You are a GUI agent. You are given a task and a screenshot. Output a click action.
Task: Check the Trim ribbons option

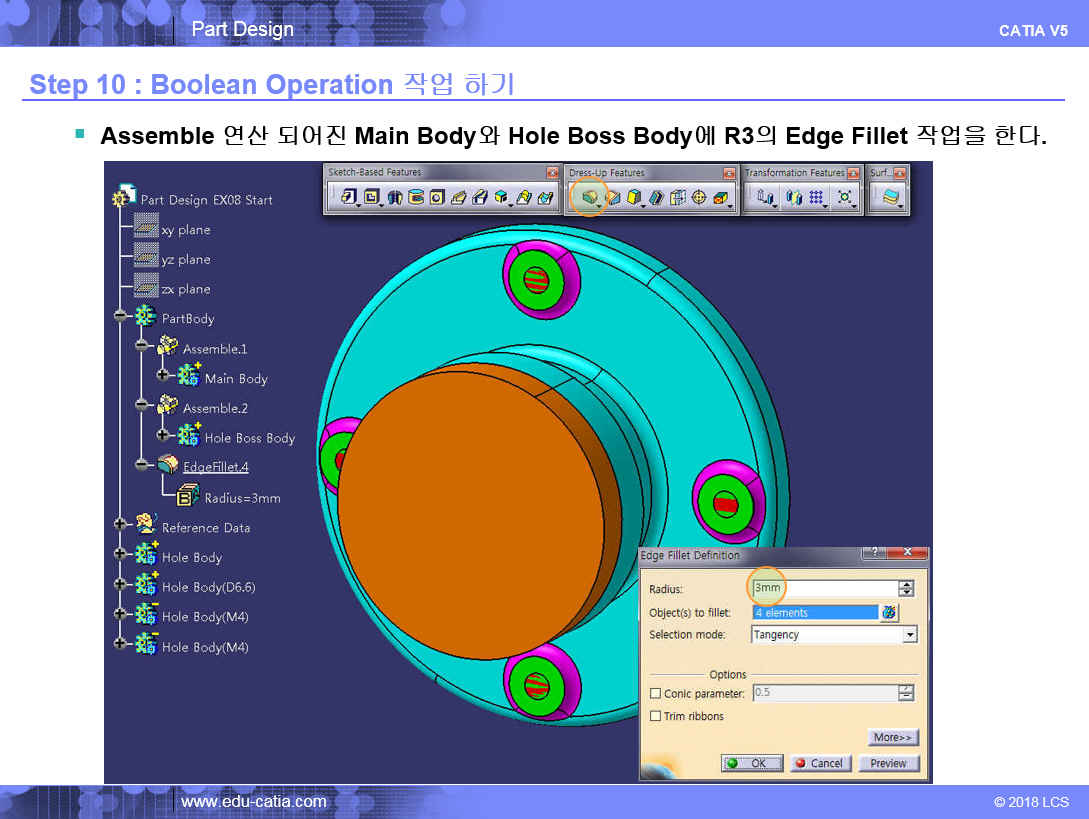(656, 716)
